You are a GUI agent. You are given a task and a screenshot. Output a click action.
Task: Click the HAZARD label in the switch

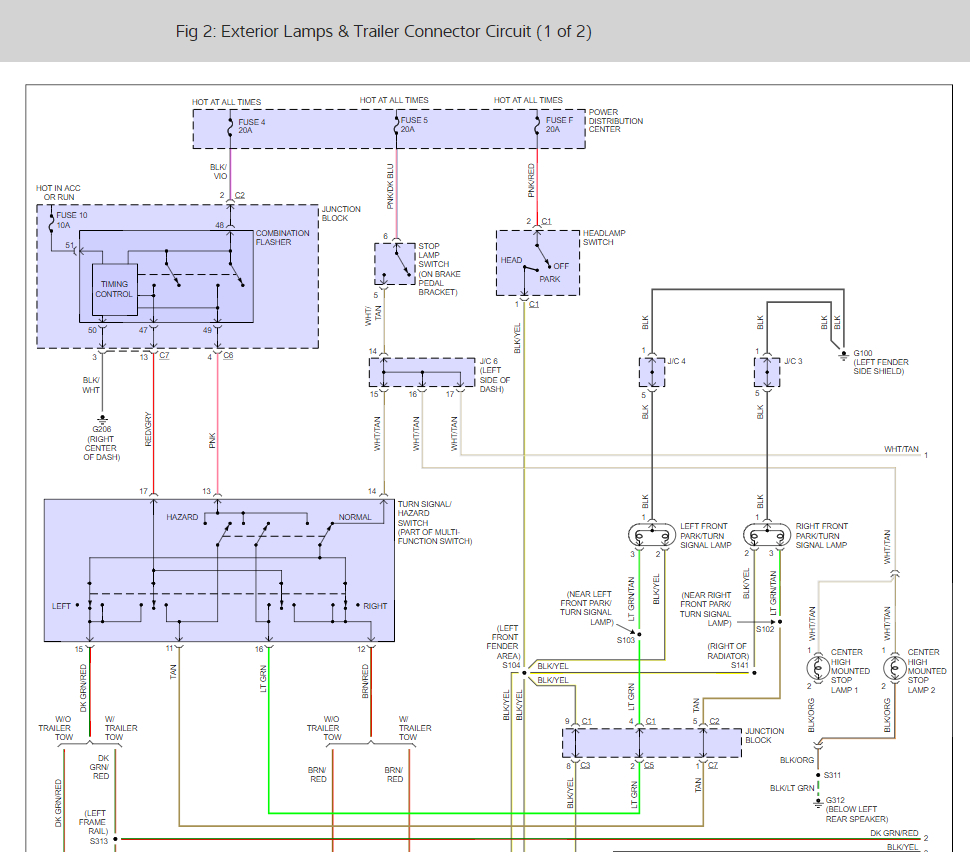coord(183,517)
